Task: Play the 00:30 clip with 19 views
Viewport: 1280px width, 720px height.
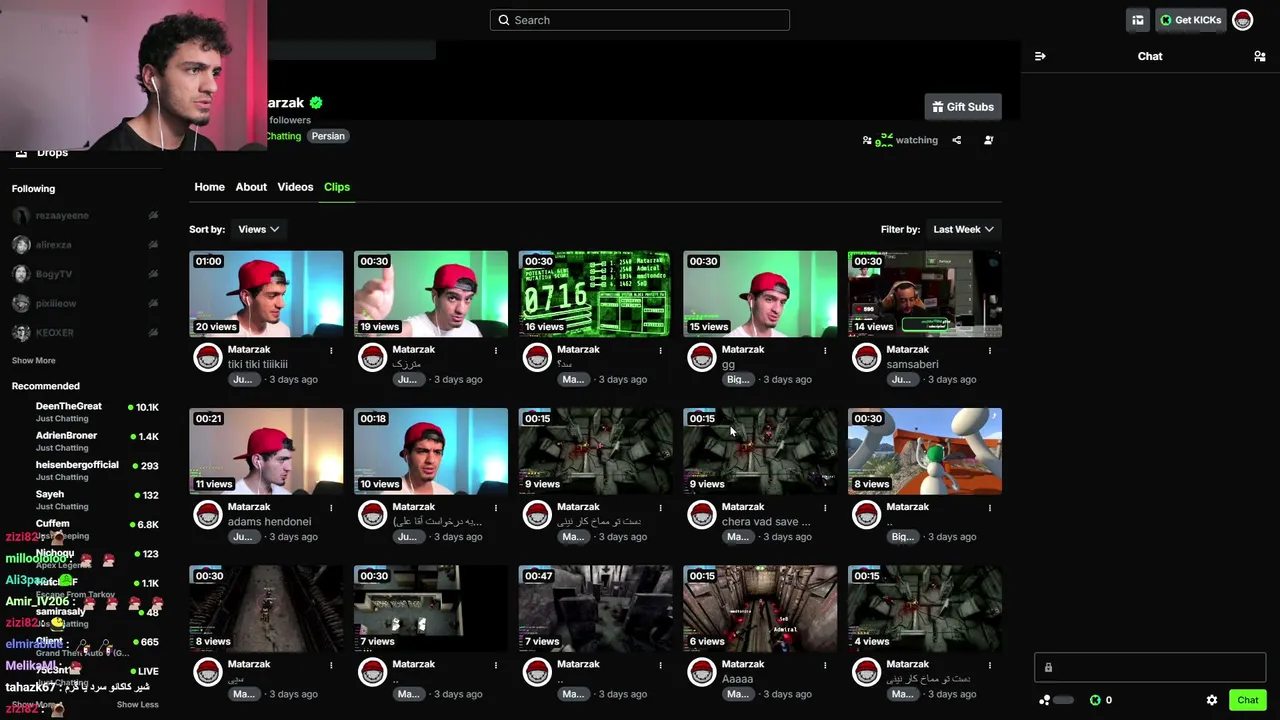Action: click(x=431, y=294)
